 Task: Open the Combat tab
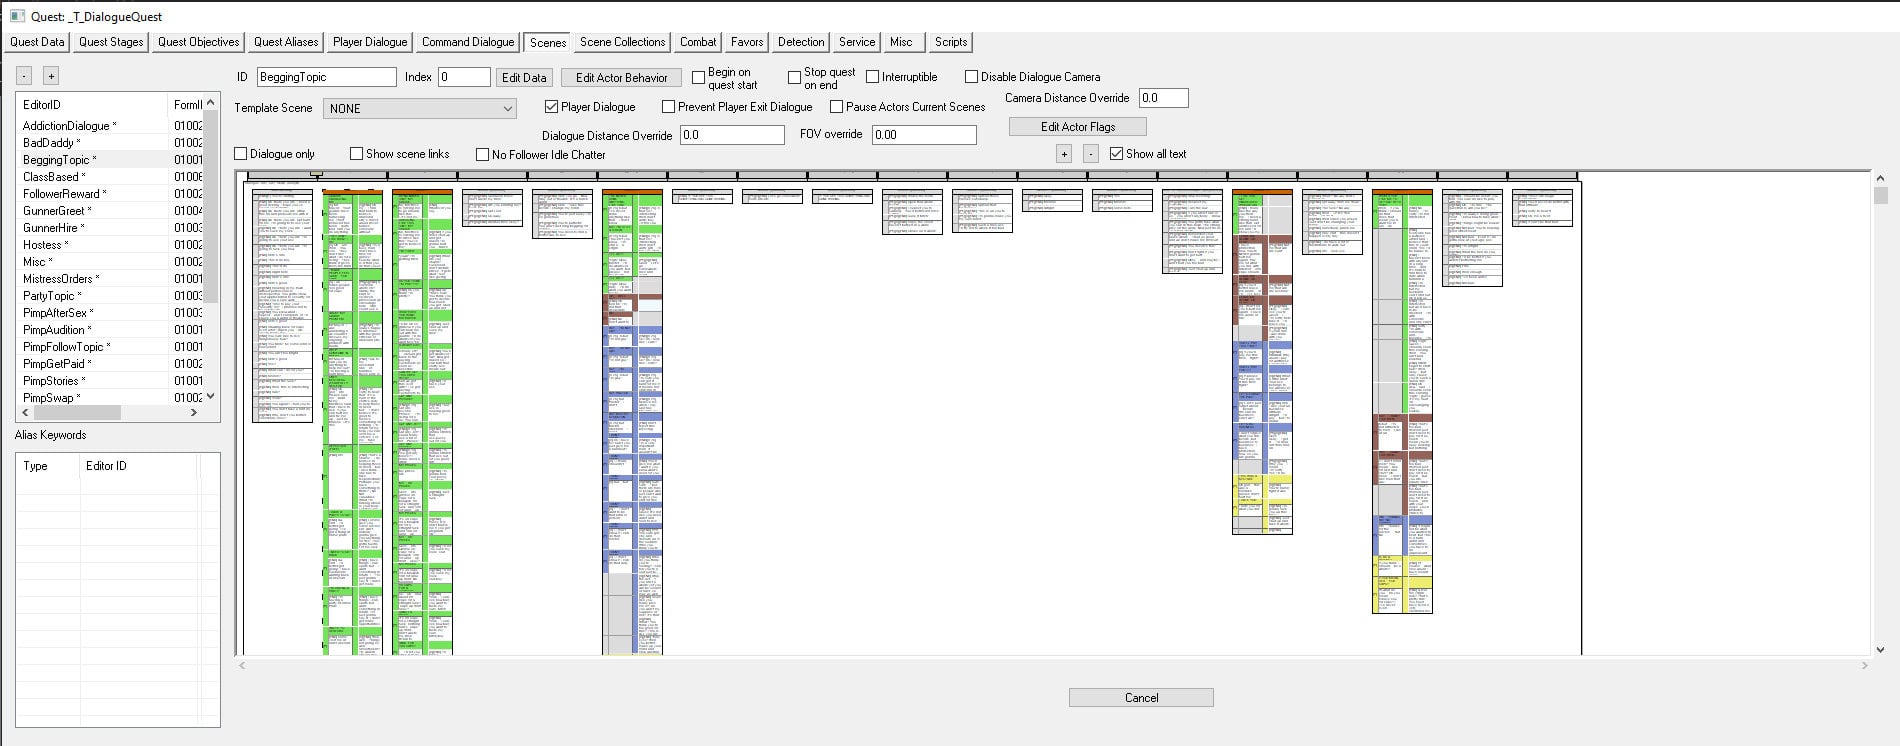click(698, 42)
